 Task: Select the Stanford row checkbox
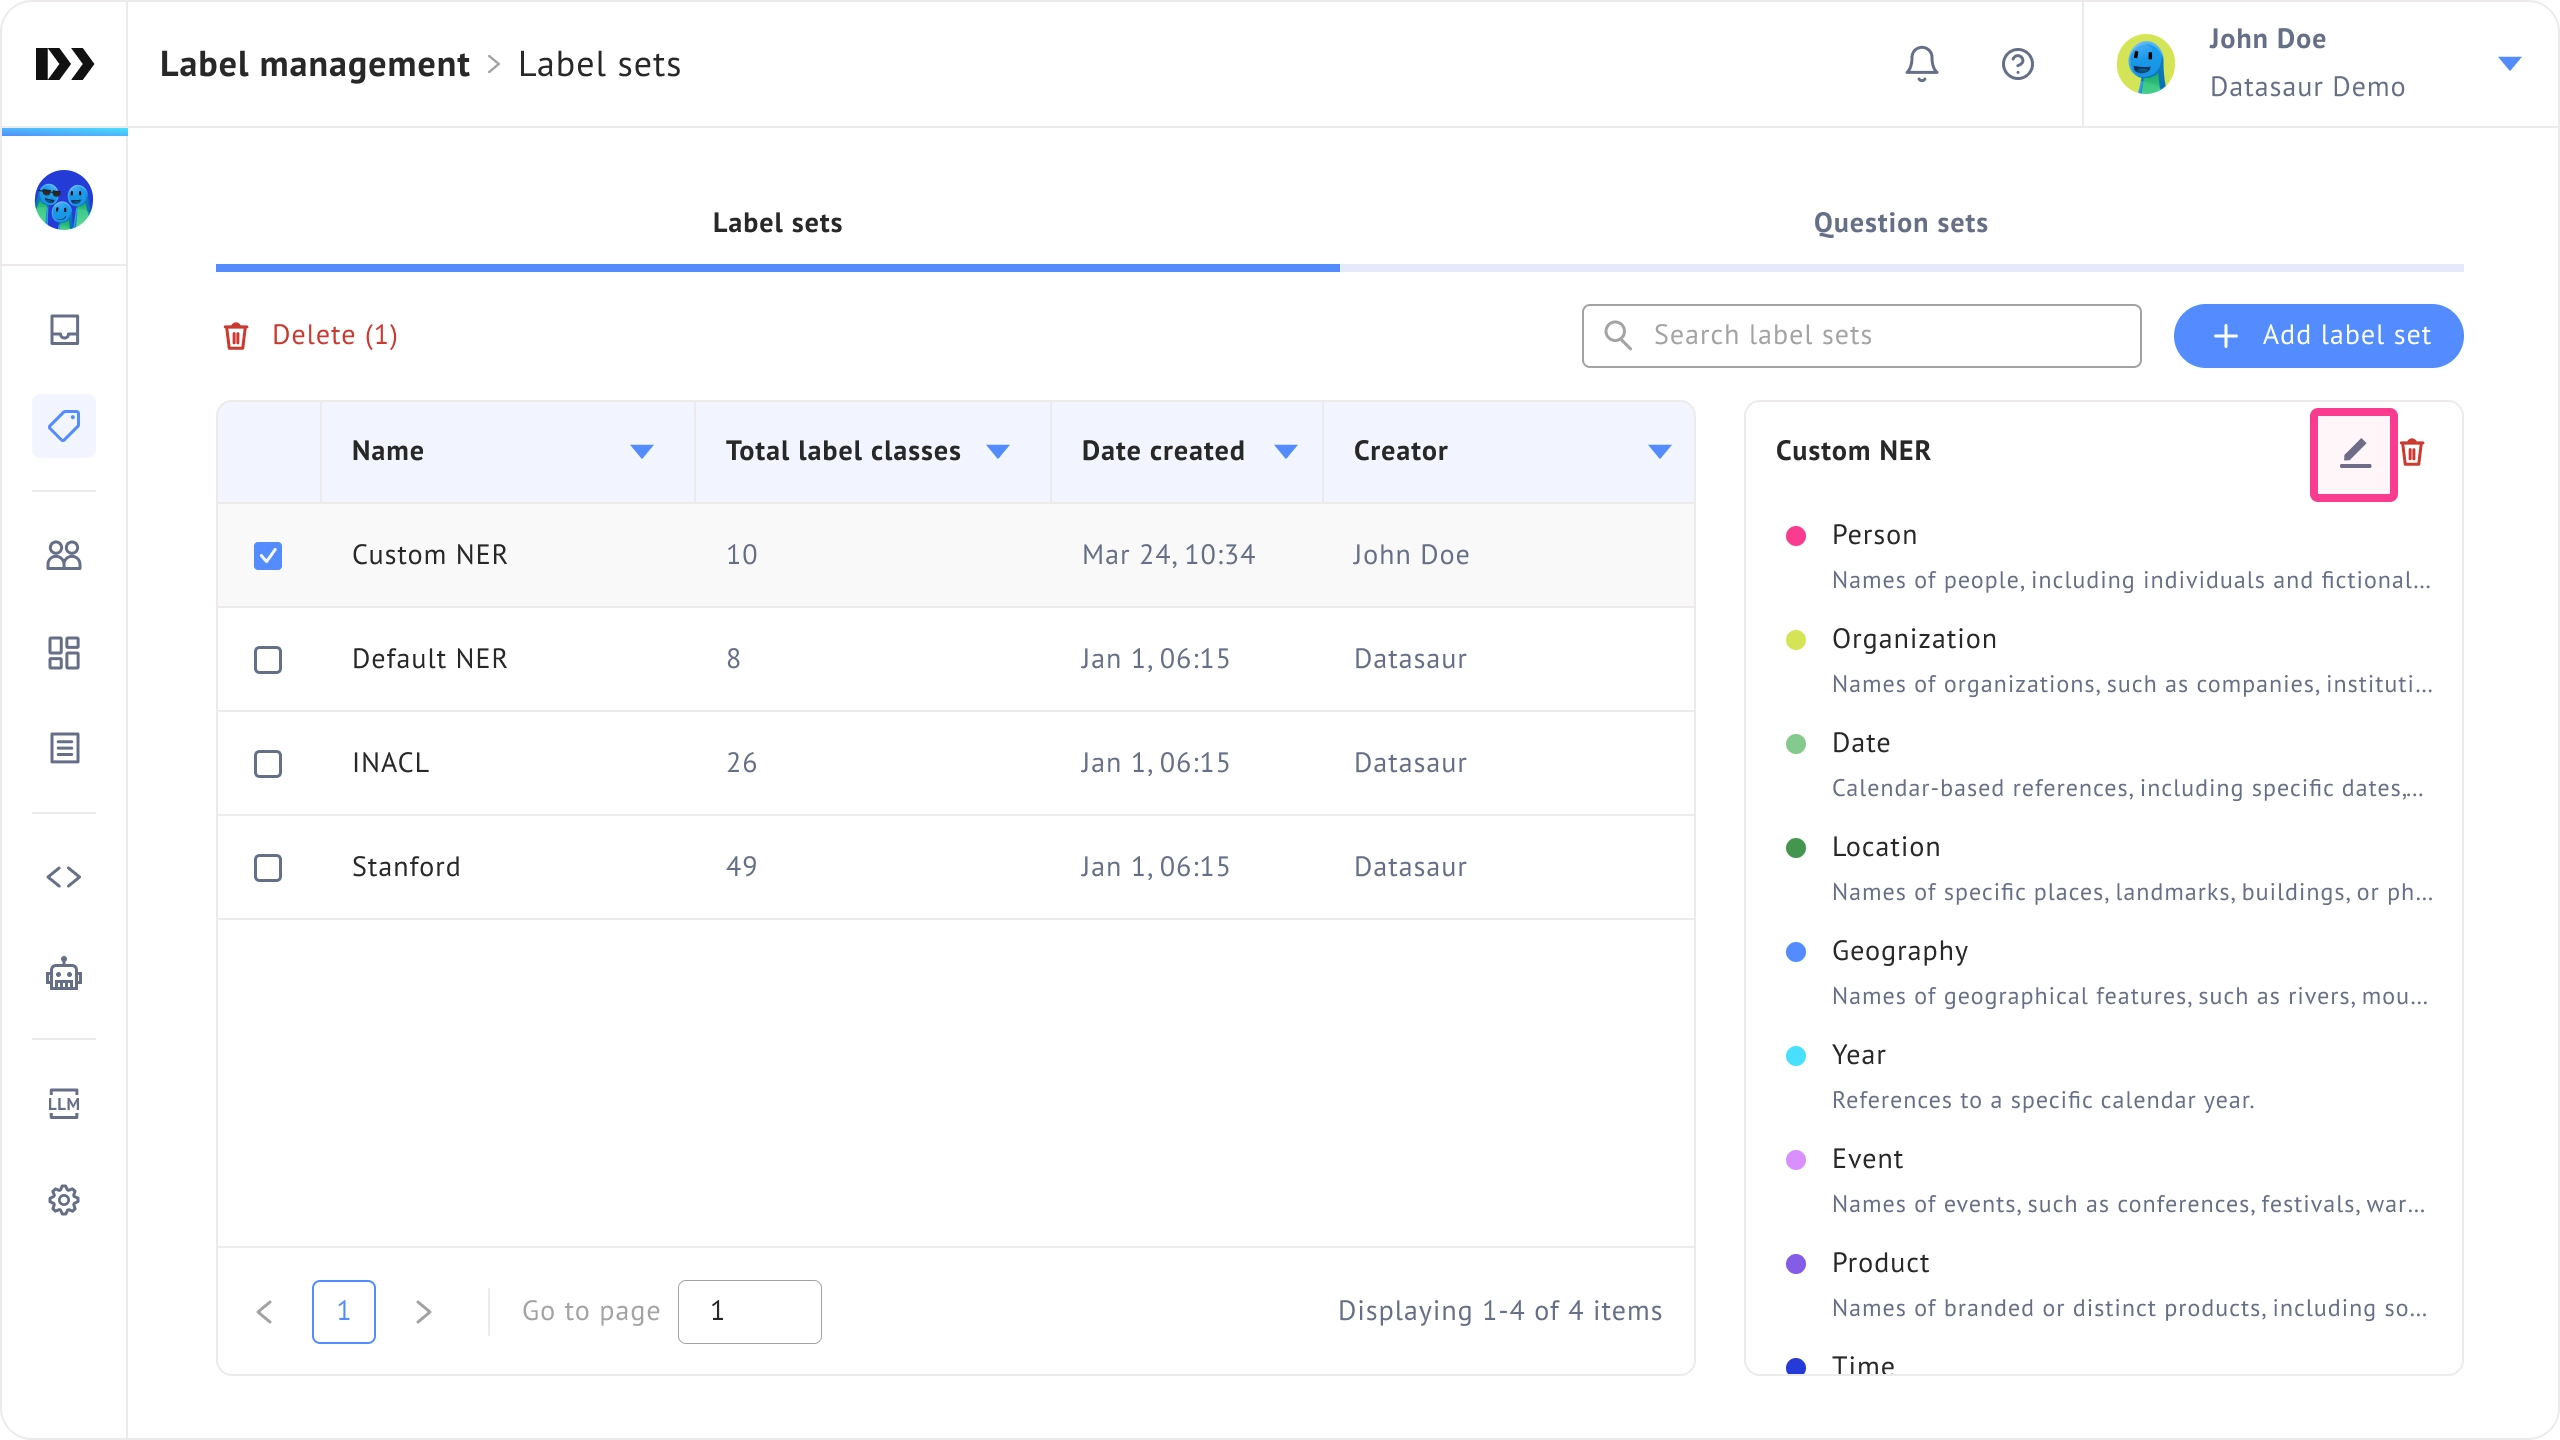pyautogui.click(x=268, y=868)
